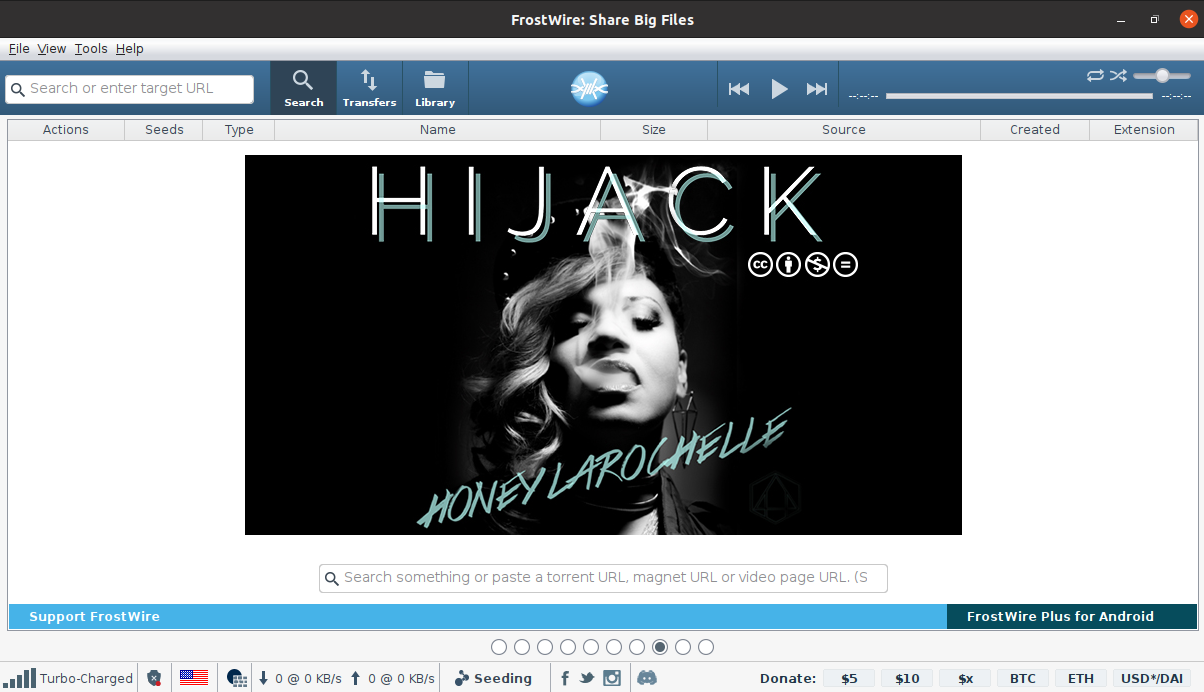Open FrostWire's Instagram page
1204x692 pixels.
pos(612,678)
